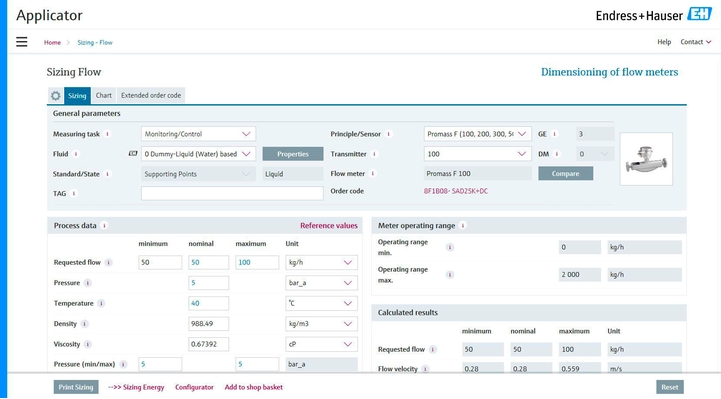Open info icon for Operating range max.
The image size is (721, 399).
coord(450,274)
